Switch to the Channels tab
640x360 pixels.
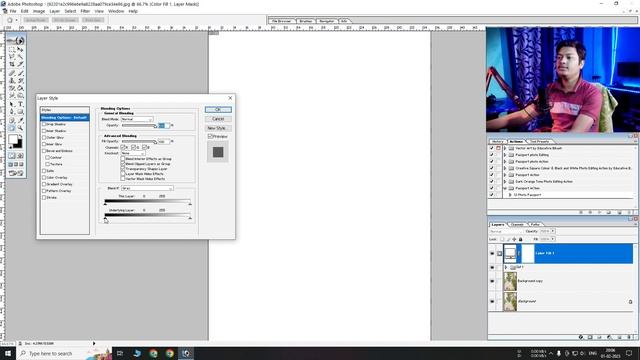coord(517,224)
